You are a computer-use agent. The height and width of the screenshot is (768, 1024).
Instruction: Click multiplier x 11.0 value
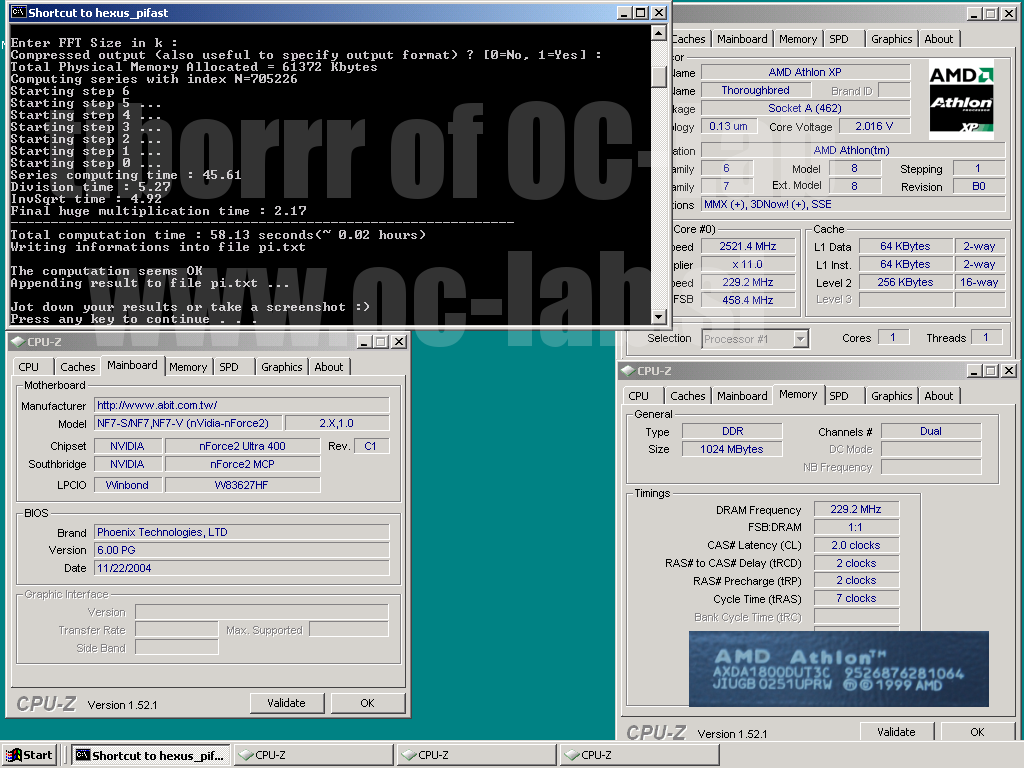pyautogui.click(x=748, y=264)
